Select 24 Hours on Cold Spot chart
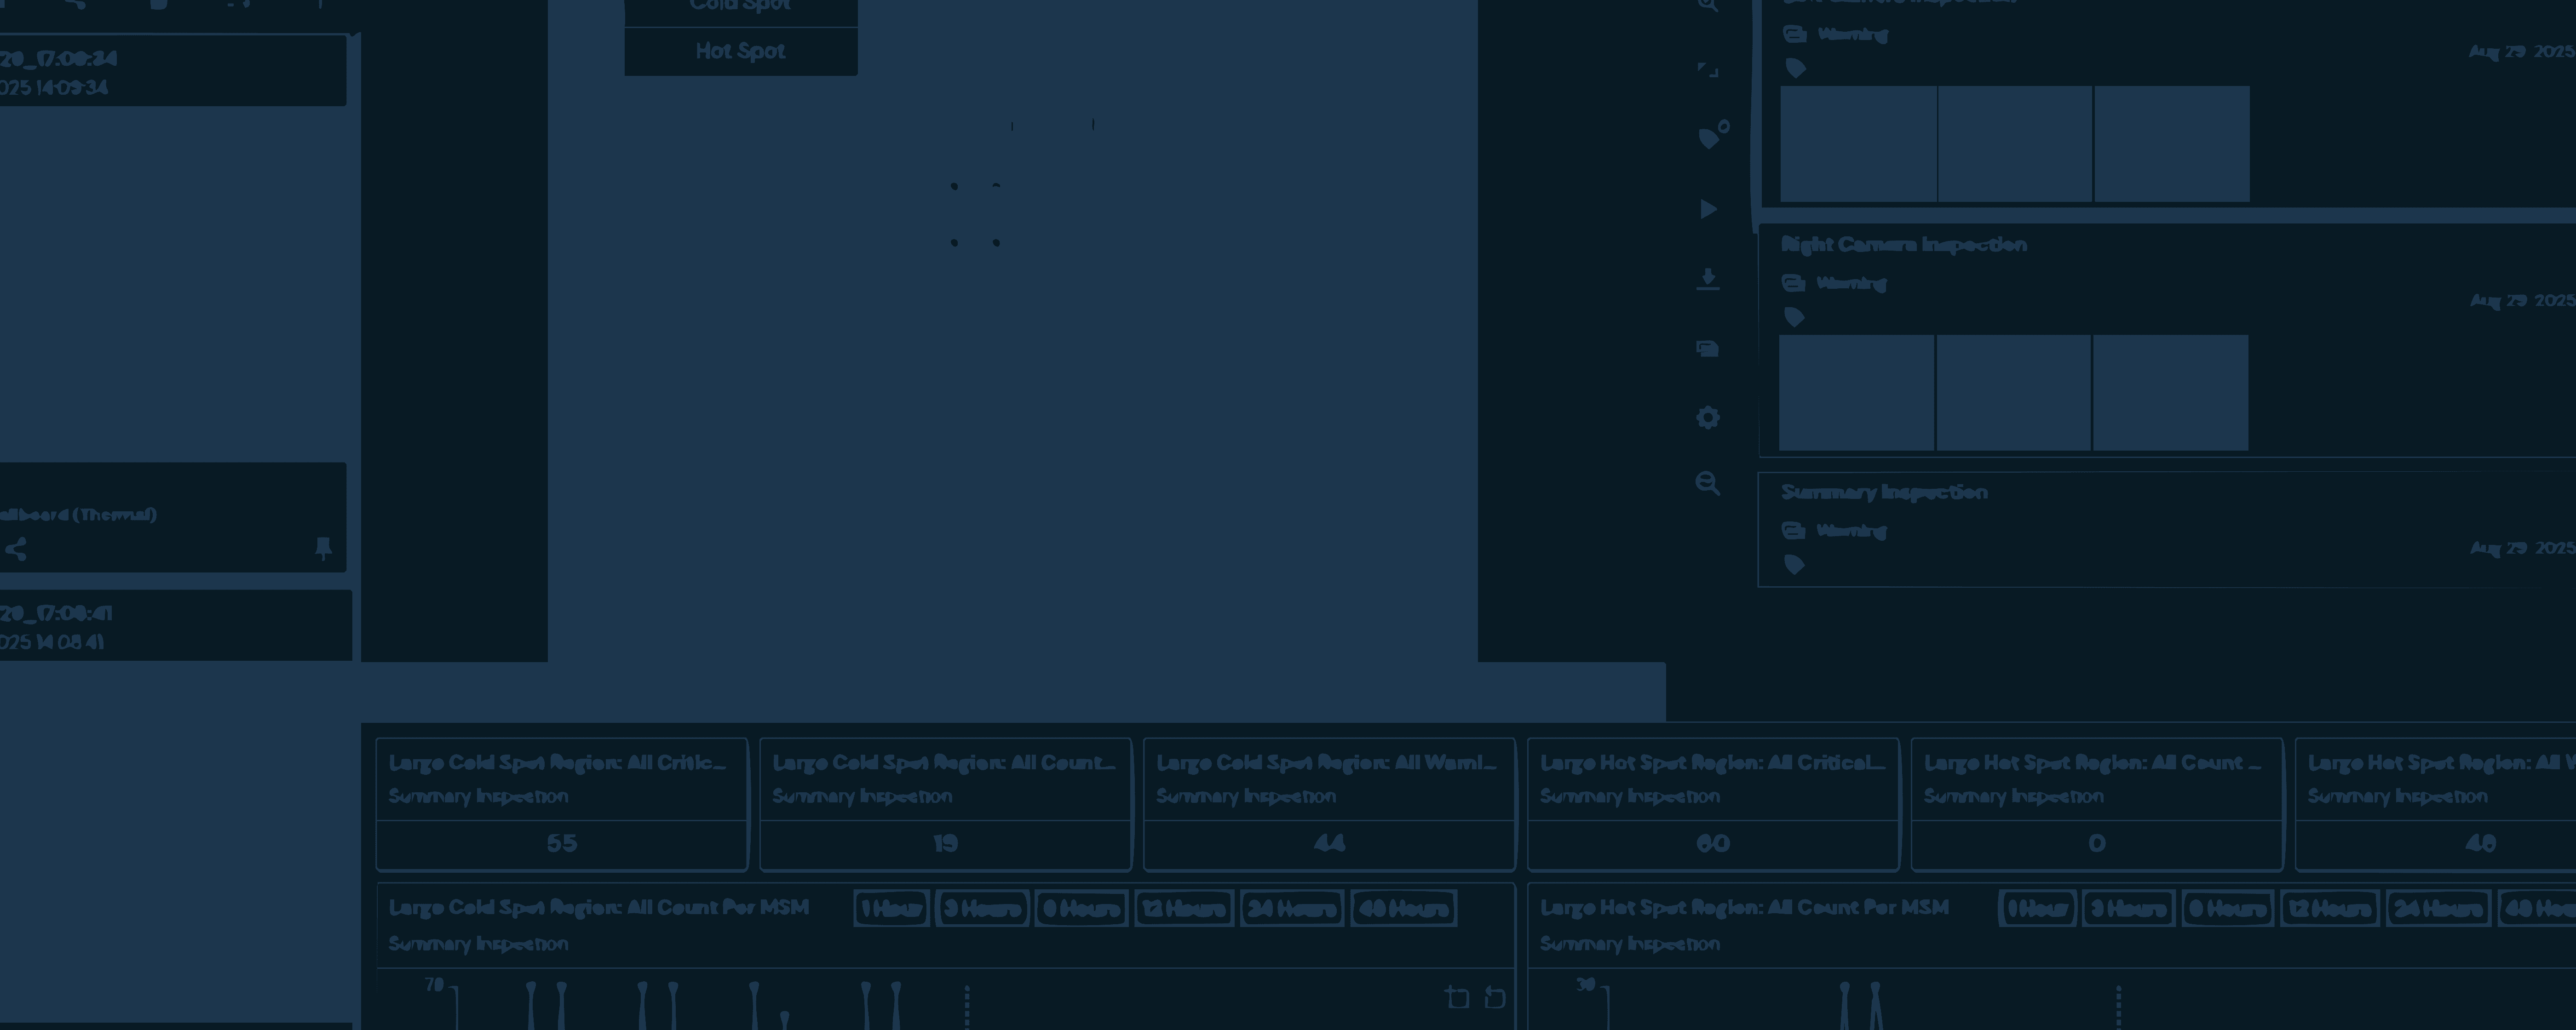2576x1030 pixels. point(1291,909)
